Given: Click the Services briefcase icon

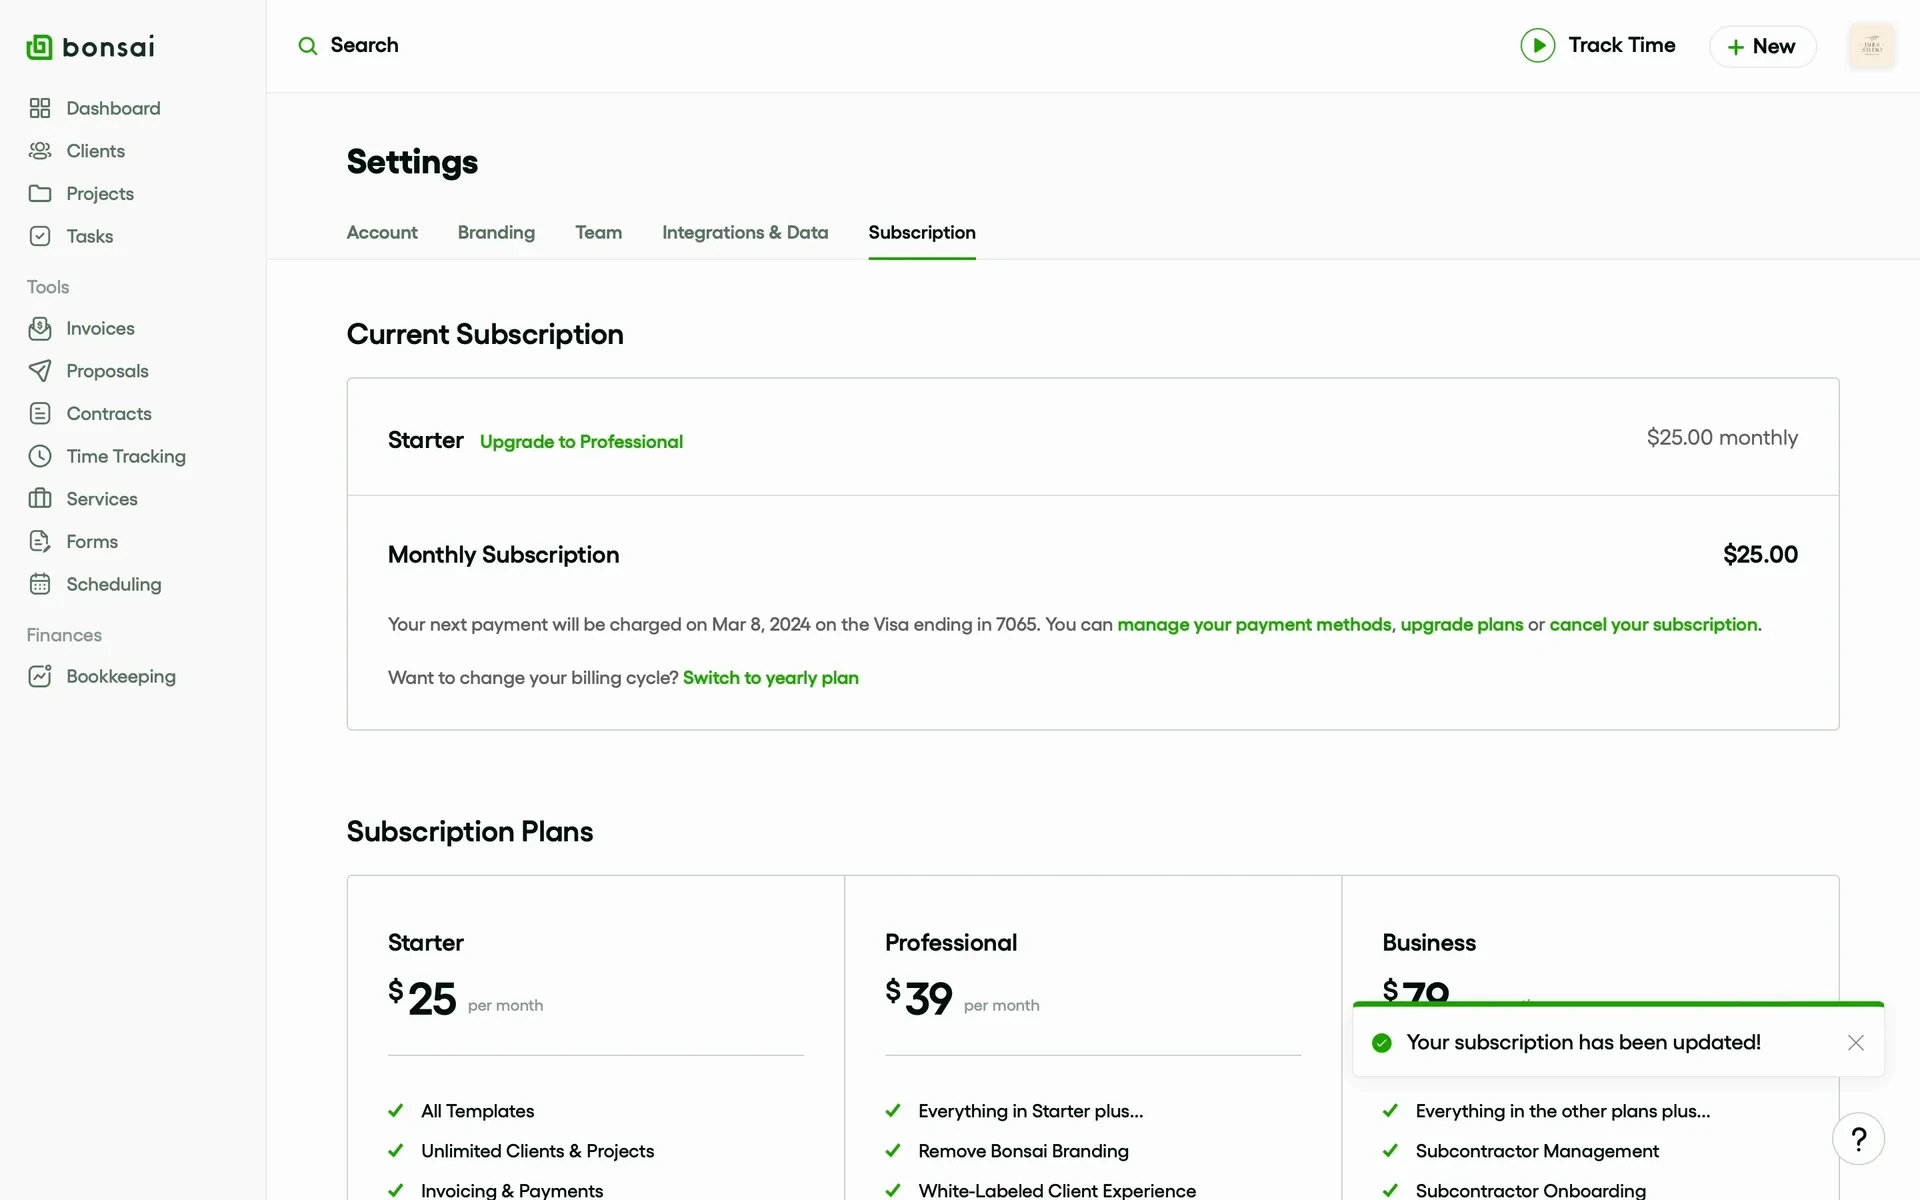Looking at the screenshot, I should tap(40, 499).
